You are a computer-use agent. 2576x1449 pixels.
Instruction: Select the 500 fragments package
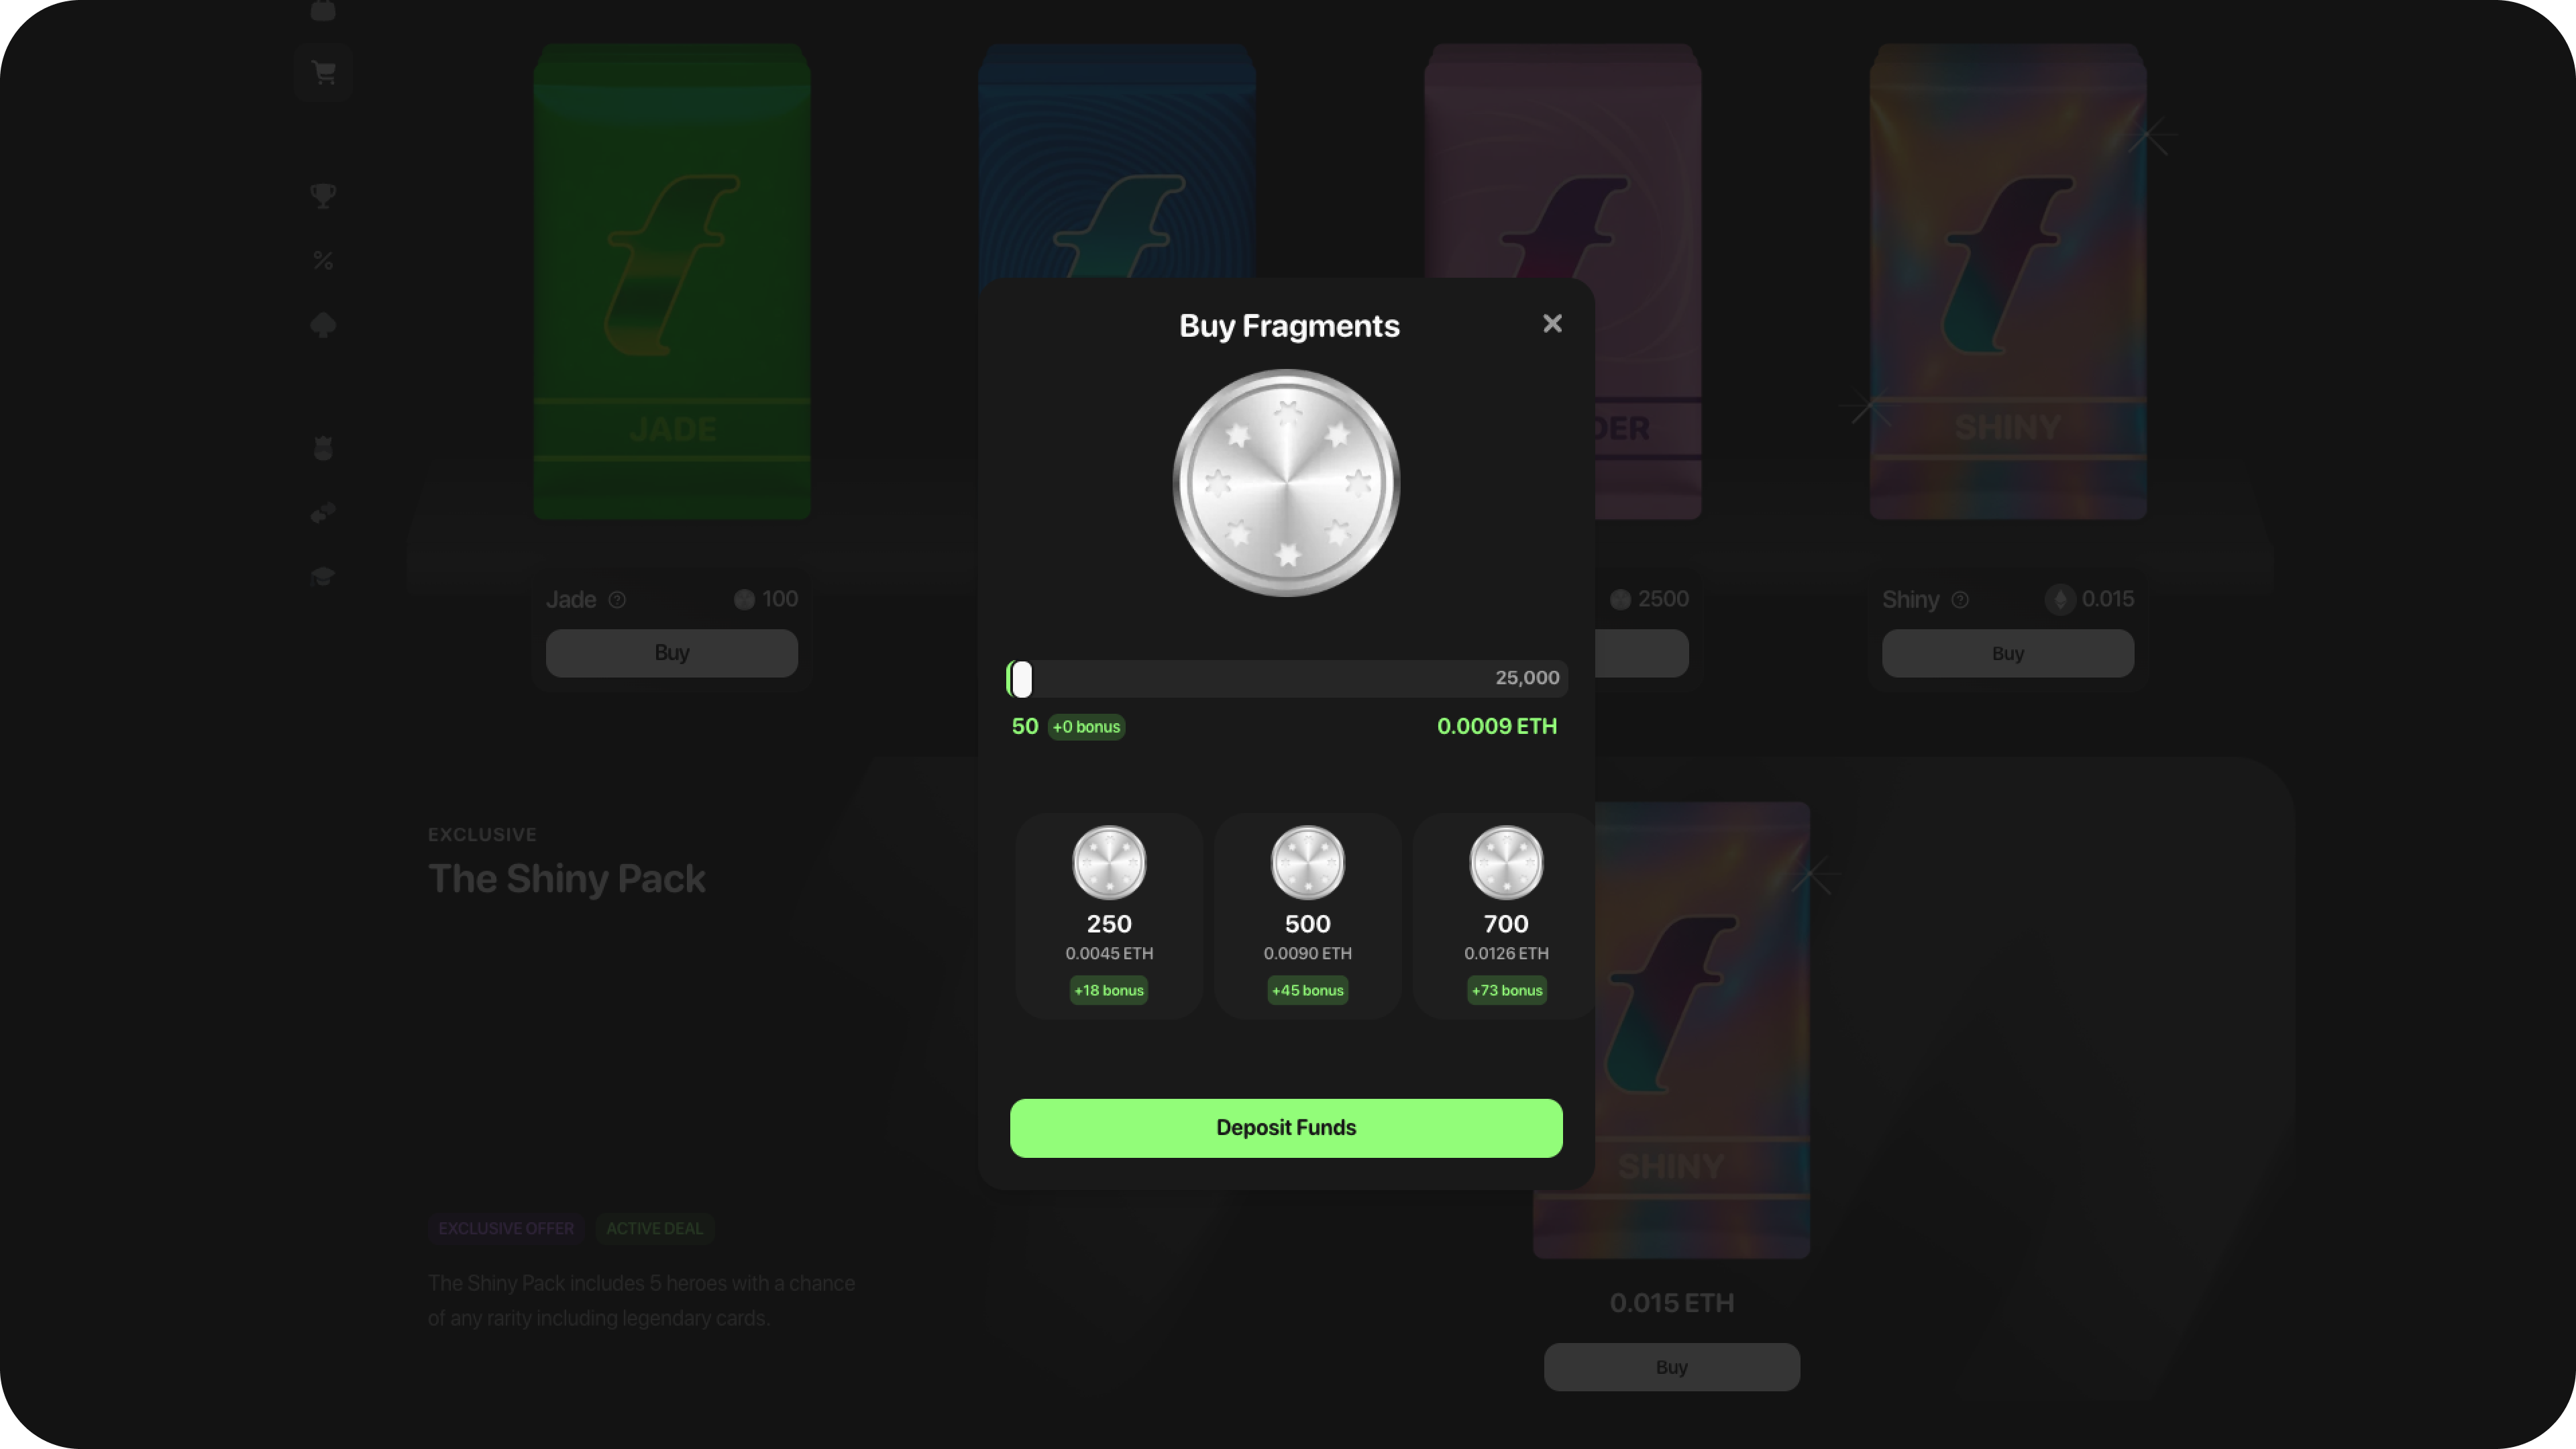[1307, 915]
